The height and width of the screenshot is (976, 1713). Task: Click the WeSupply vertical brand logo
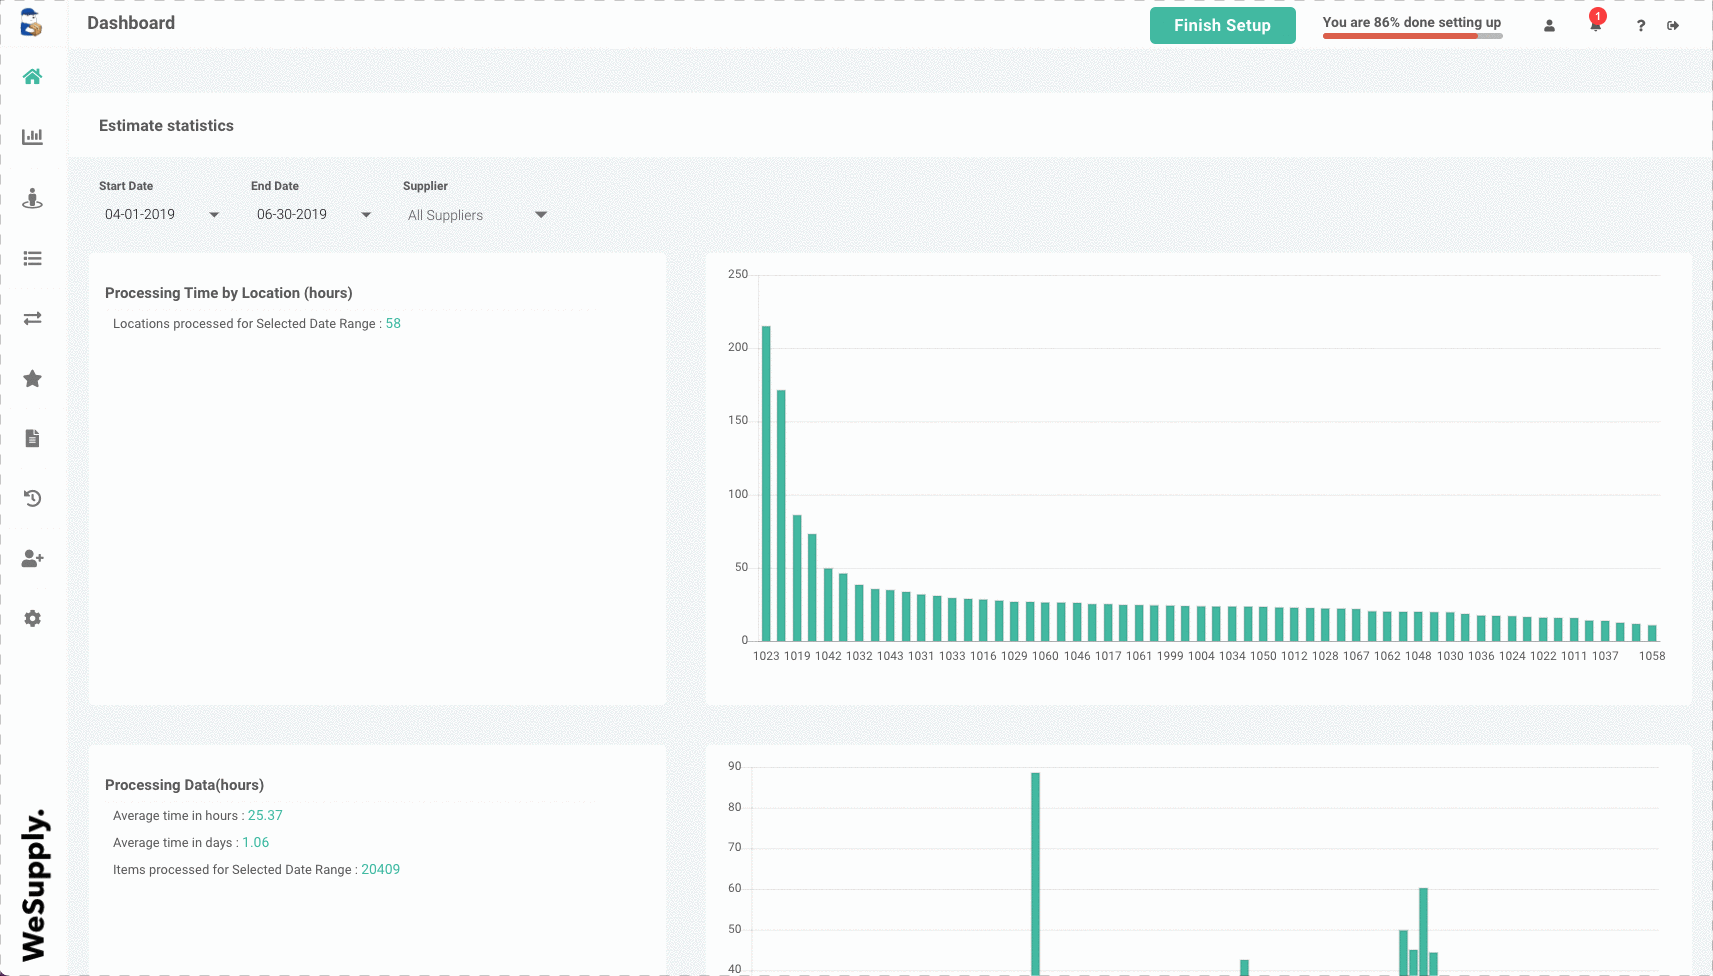[34, 885]
